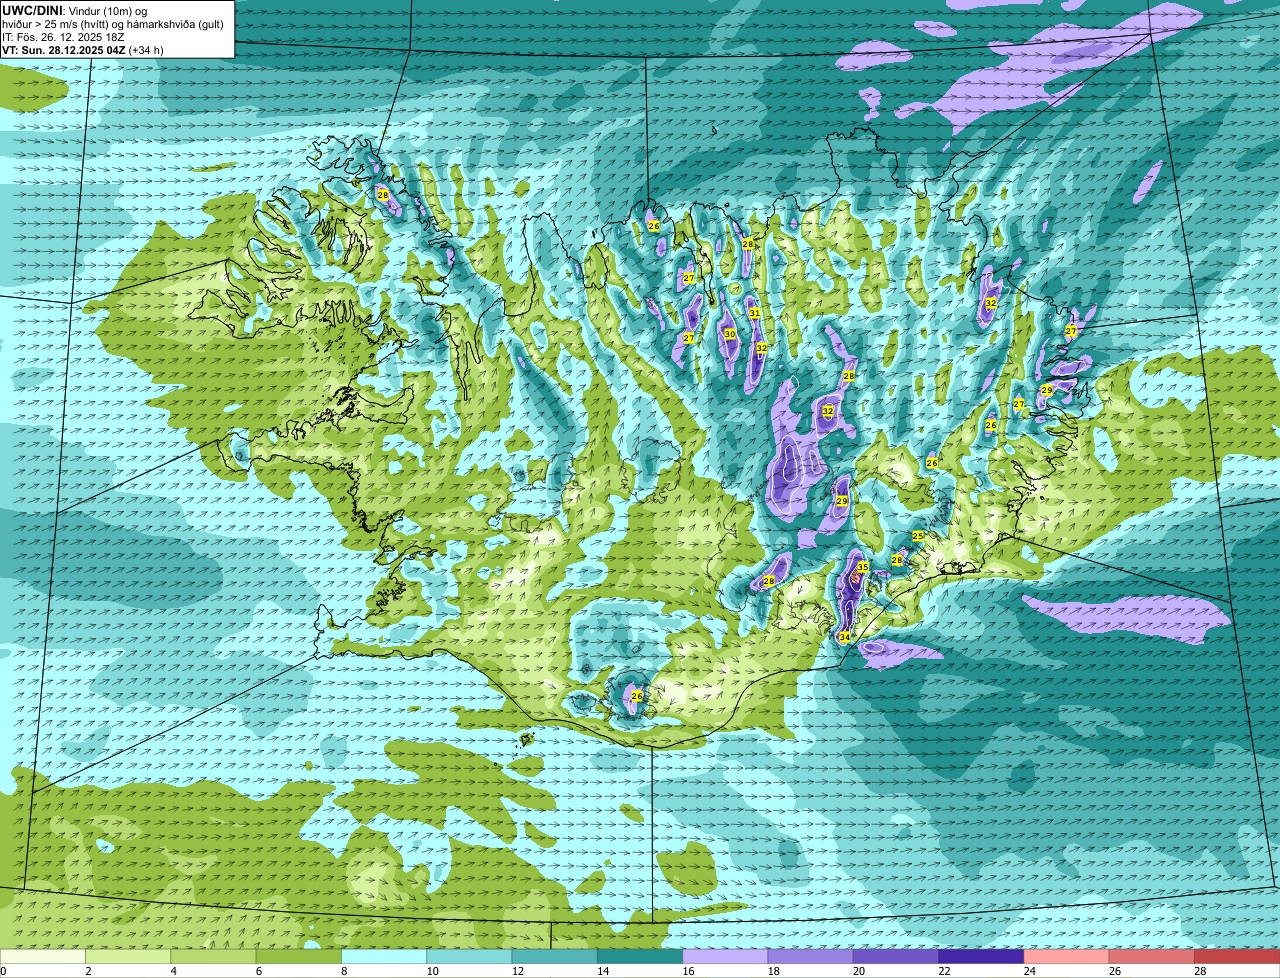Viewport: 1280px width, 978px height.
Task: Select the yellow 31 gust marker
Action: pos(755,313)
